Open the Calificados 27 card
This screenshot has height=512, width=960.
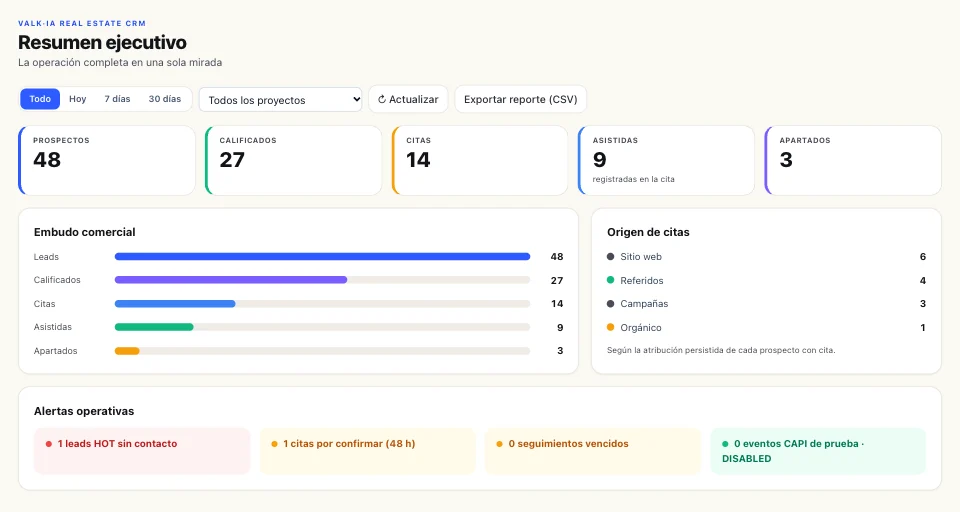pyautogui.click(x=293, y=160)
